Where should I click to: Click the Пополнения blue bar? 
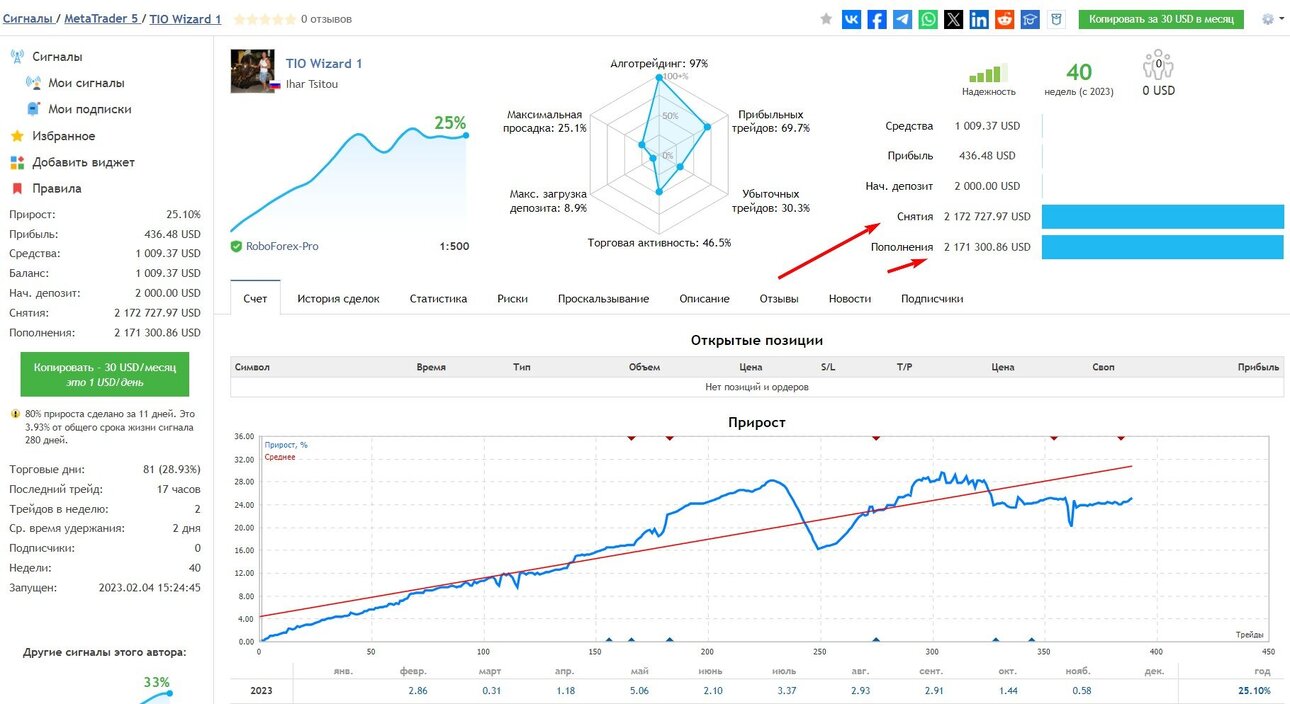tap(1162, 247)
